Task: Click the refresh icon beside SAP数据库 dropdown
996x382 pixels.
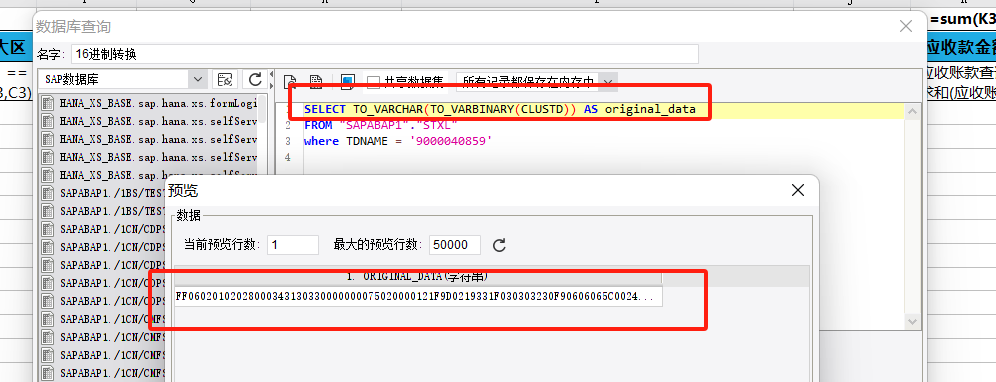Action: pos(255,79)
